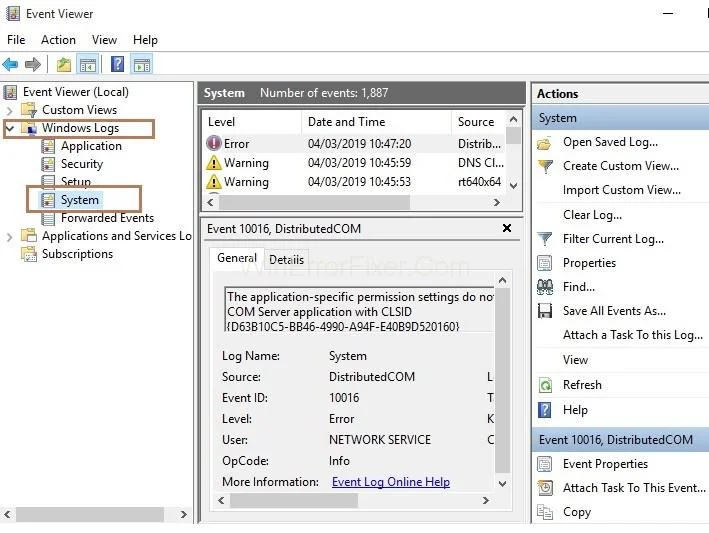
Task: Click the Open Saved Log folder icon
Action: [545, 143]
